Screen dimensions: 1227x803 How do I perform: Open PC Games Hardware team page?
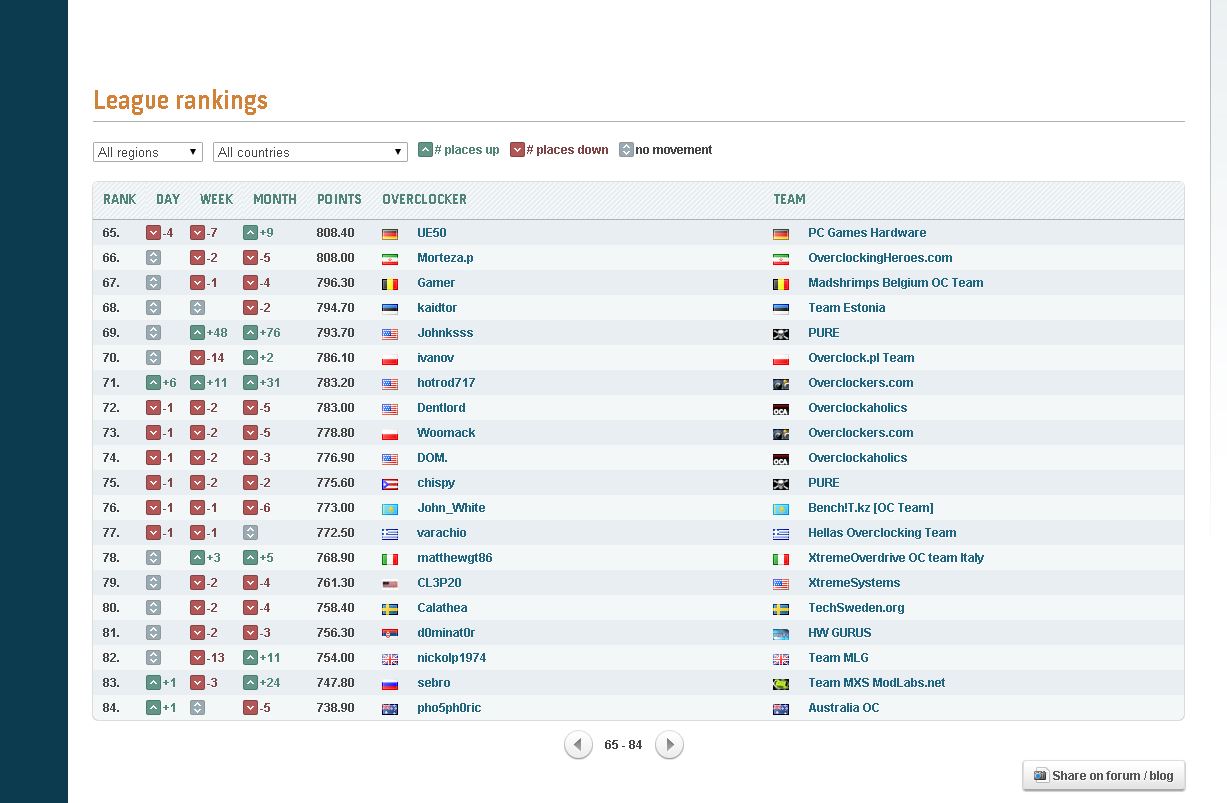click(867, 232)
